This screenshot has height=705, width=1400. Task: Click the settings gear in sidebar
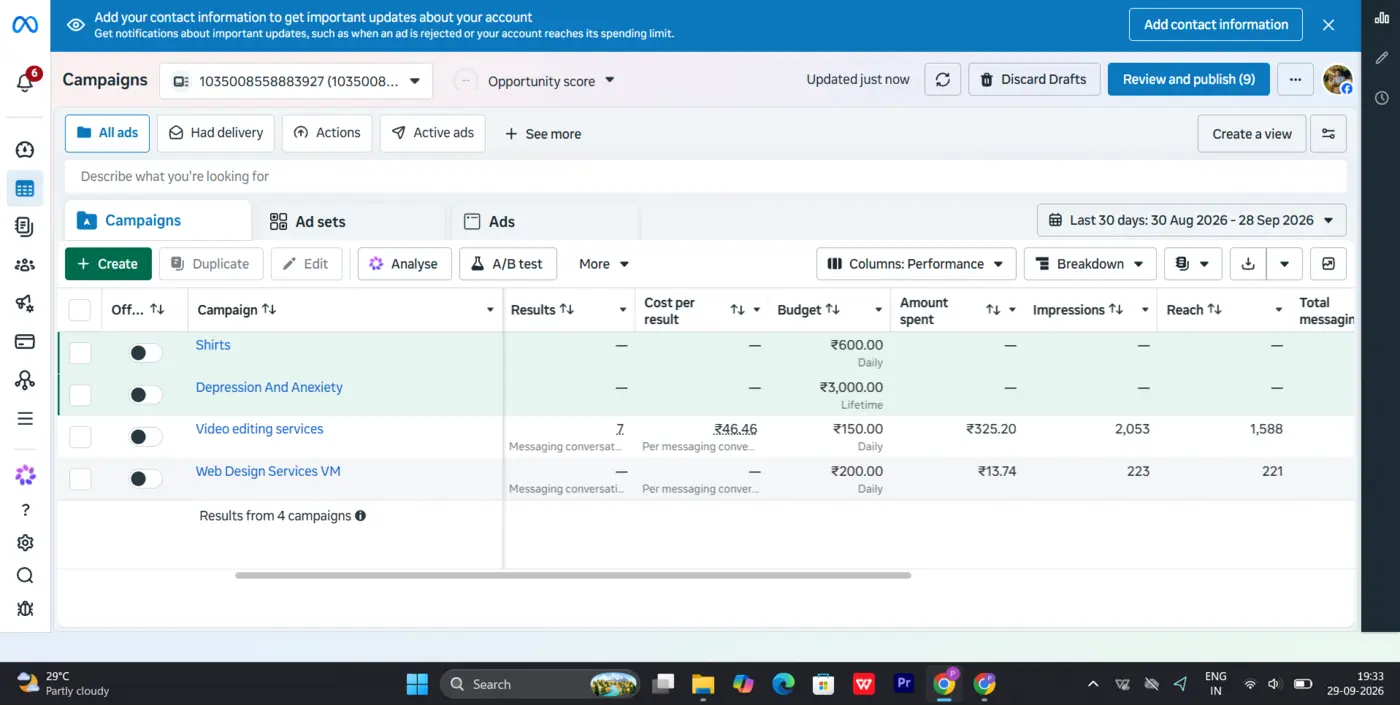[x=25, y=543]
